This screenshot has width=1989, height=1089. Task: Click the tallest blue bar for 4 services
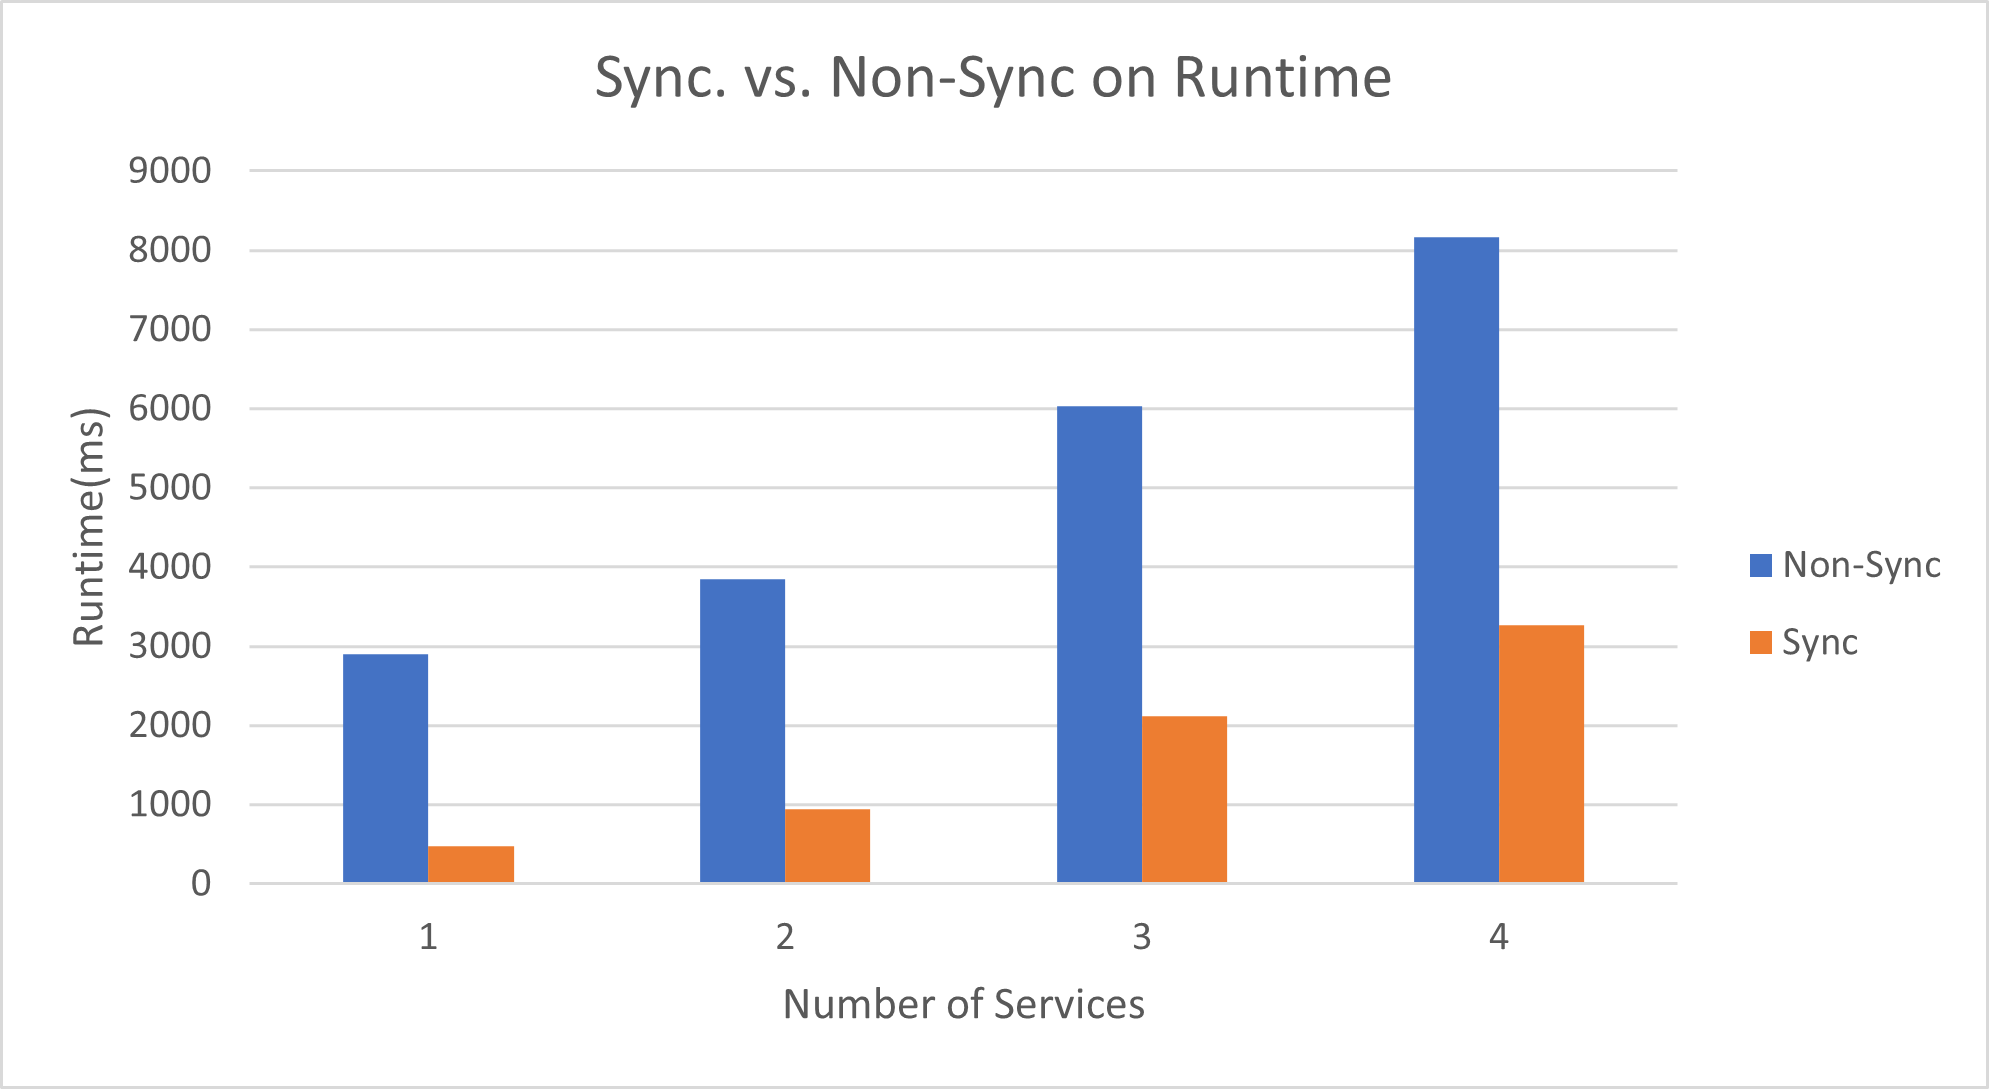point(1456,560)
